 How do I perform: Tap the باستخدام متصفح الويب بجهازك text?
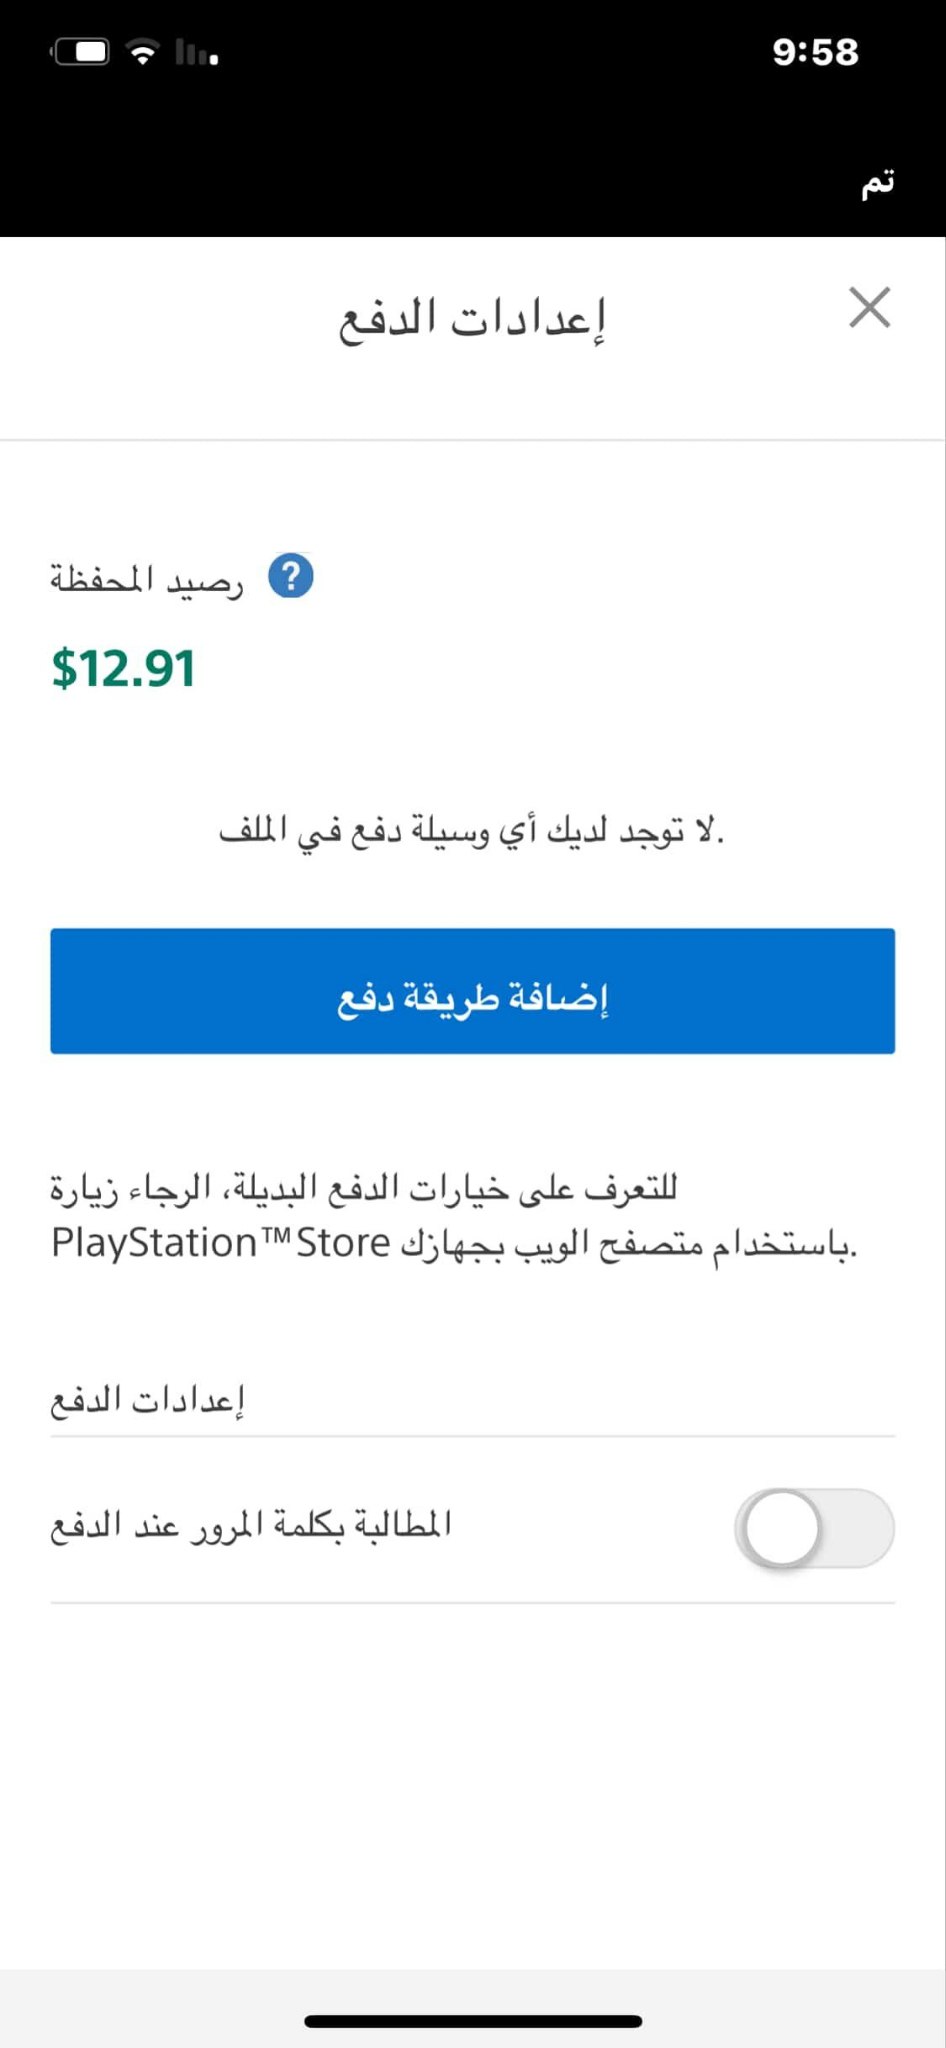click(630, 1245)
